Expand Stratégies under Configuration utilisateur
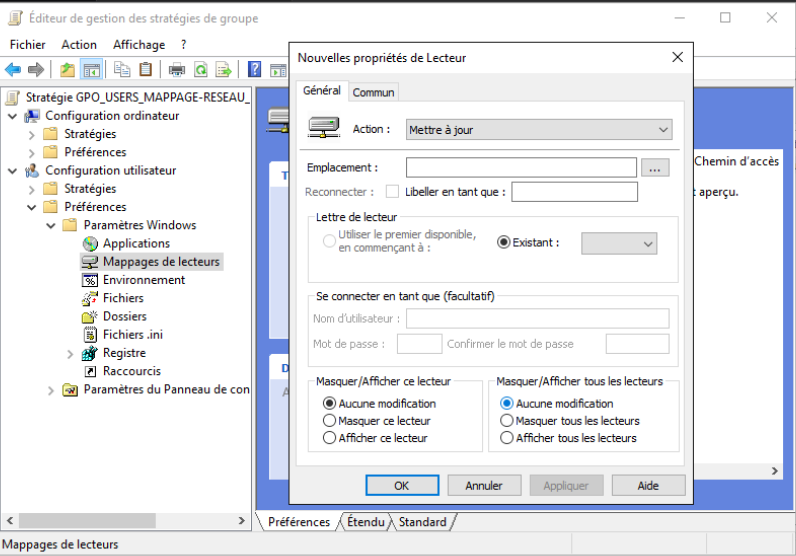796x556 pixels. coord(31,189)
